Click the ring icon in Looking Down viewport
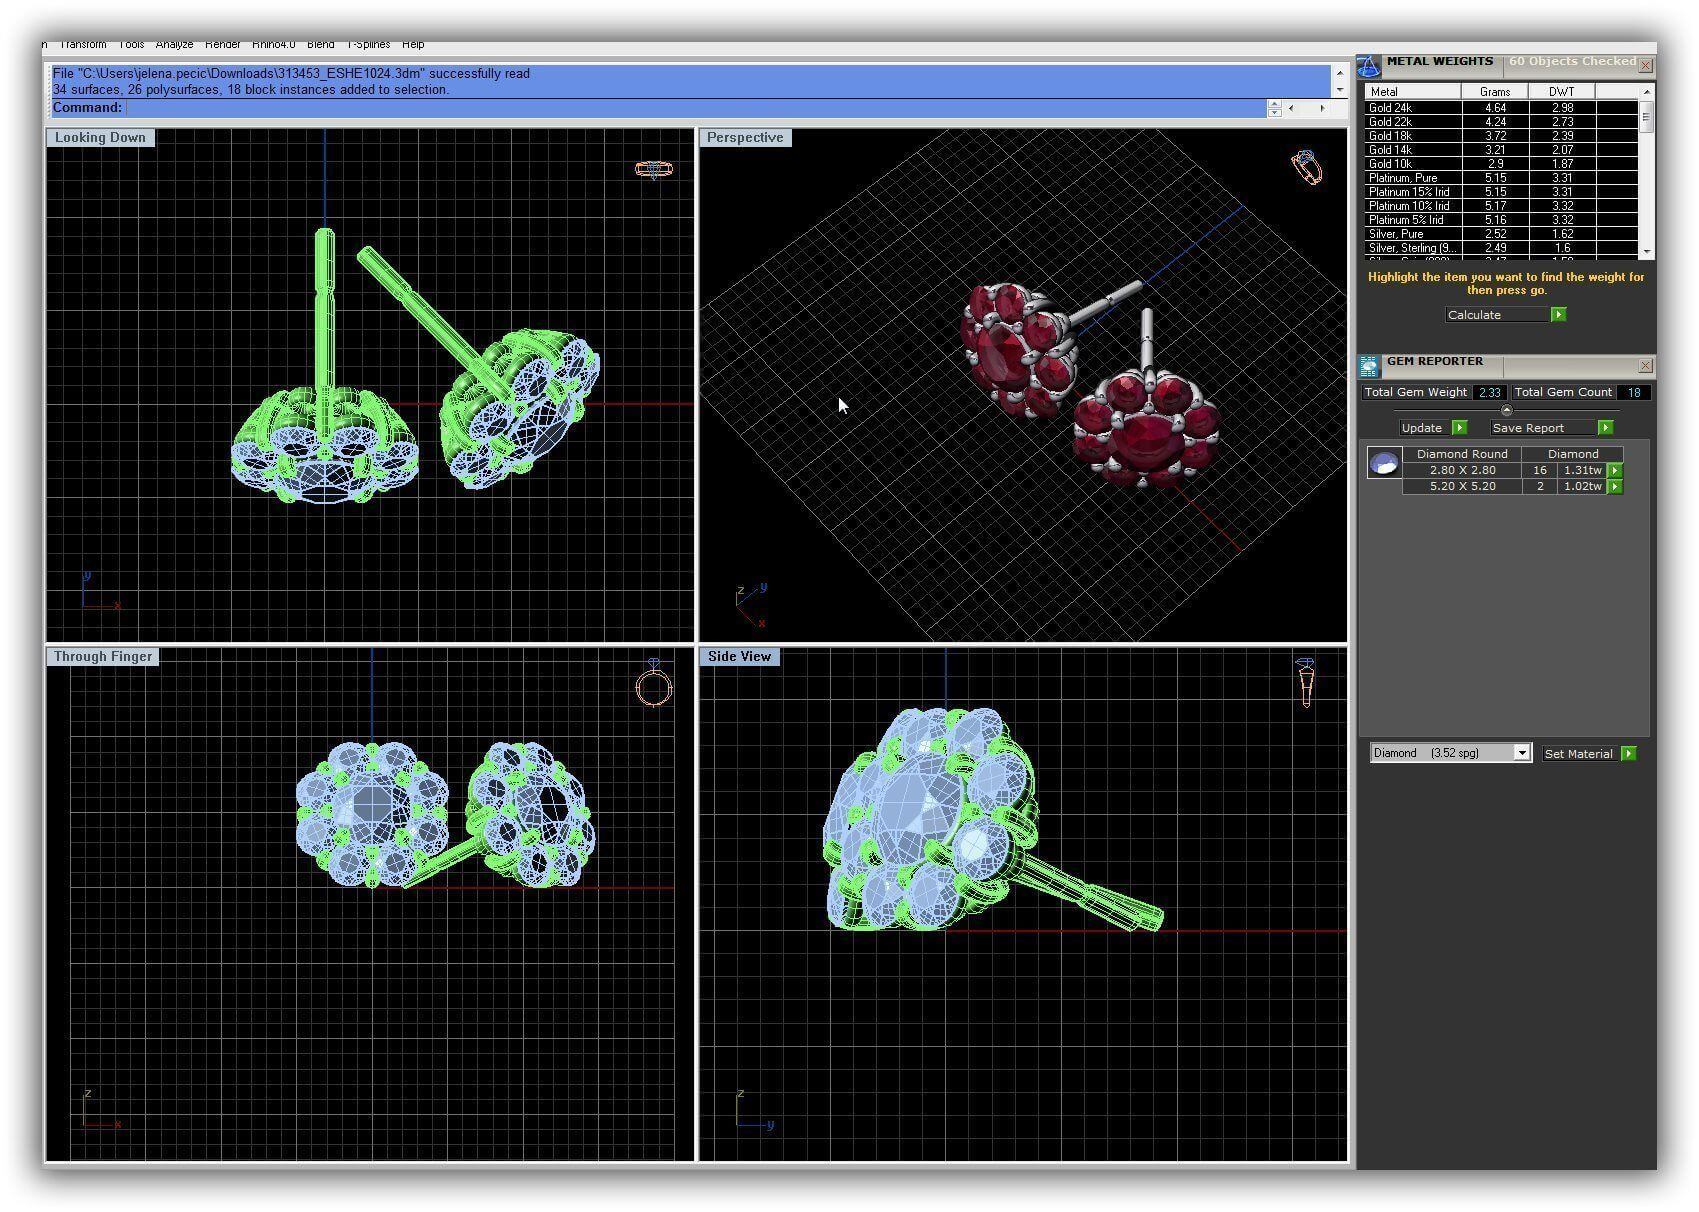Viewport: 1699px width, 1212px height. click(x=654, y=169)
